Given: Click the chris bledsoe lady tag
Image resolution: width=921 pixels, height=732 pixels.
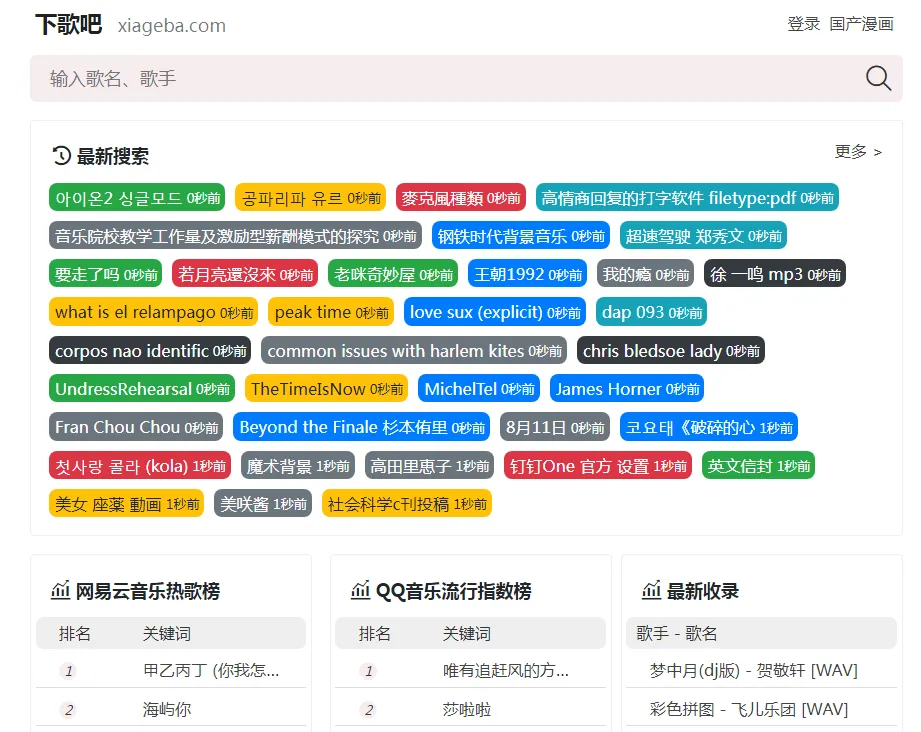Looking at the screenshot, I should click(x=671, y=351).
